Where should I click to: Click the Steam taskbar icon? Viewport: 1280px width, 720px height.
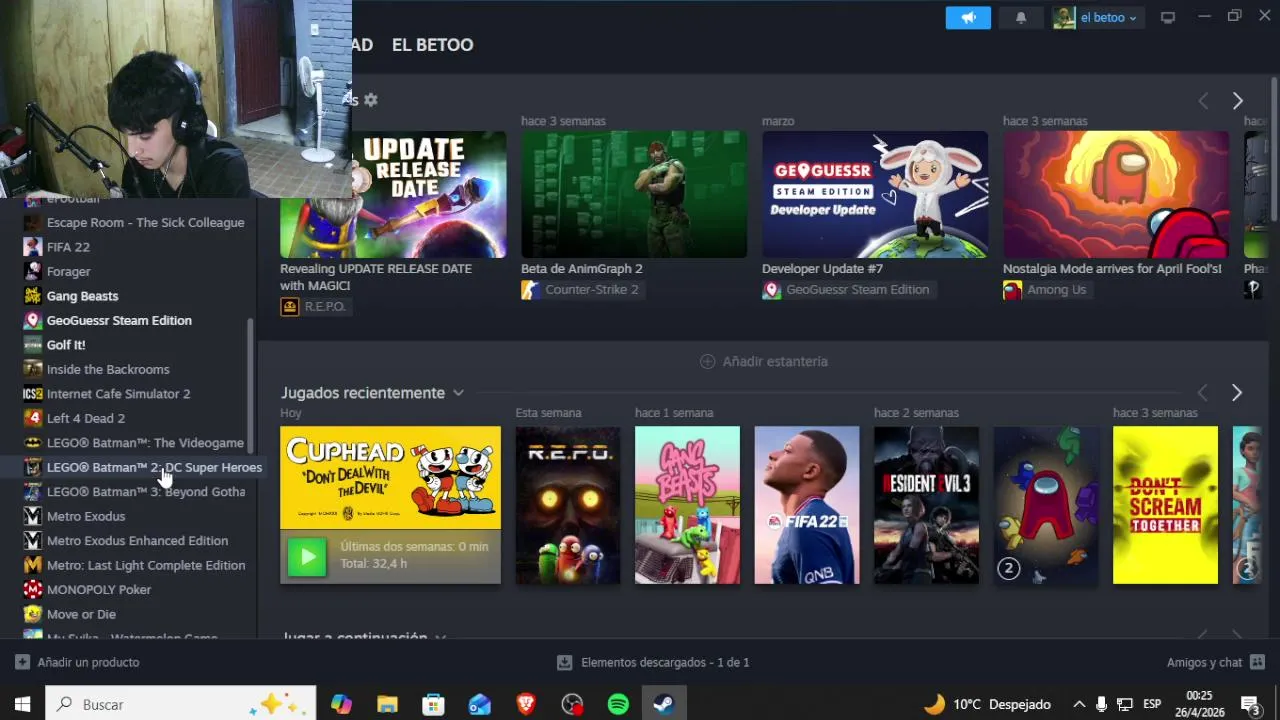click(664, 705)
